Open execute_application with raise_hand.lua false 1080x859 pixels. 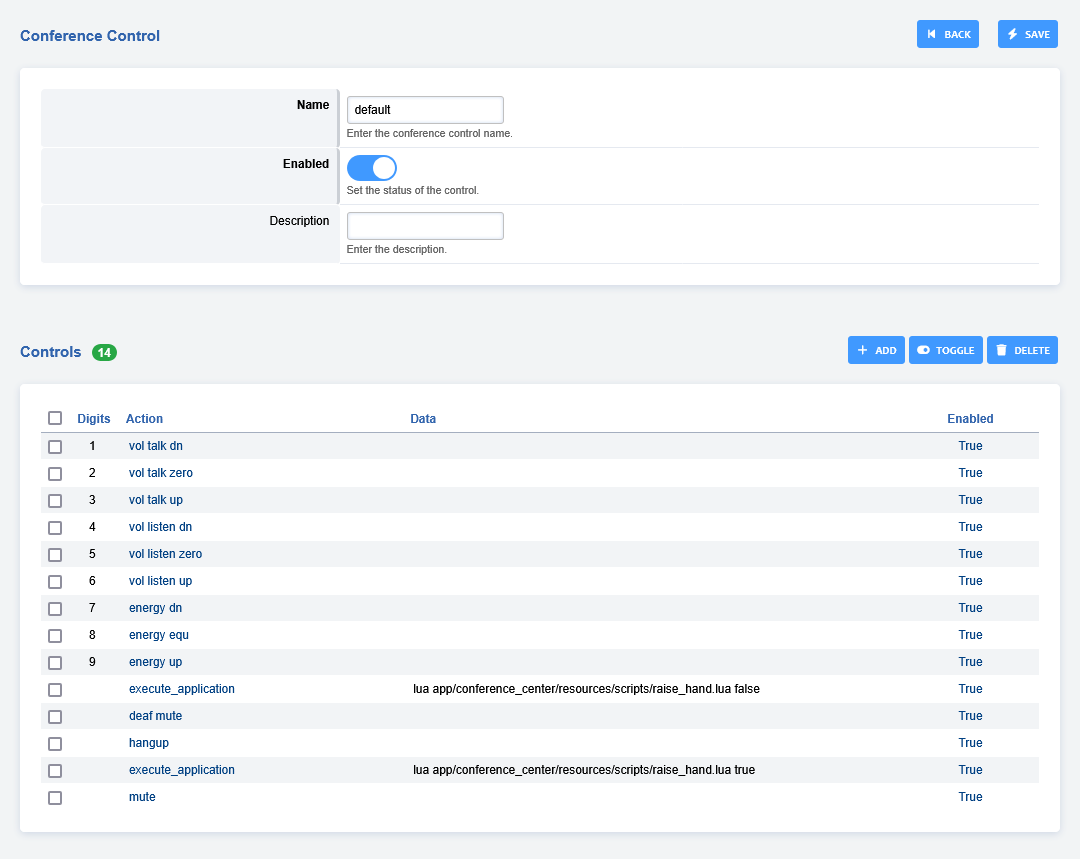click(182, 689)
